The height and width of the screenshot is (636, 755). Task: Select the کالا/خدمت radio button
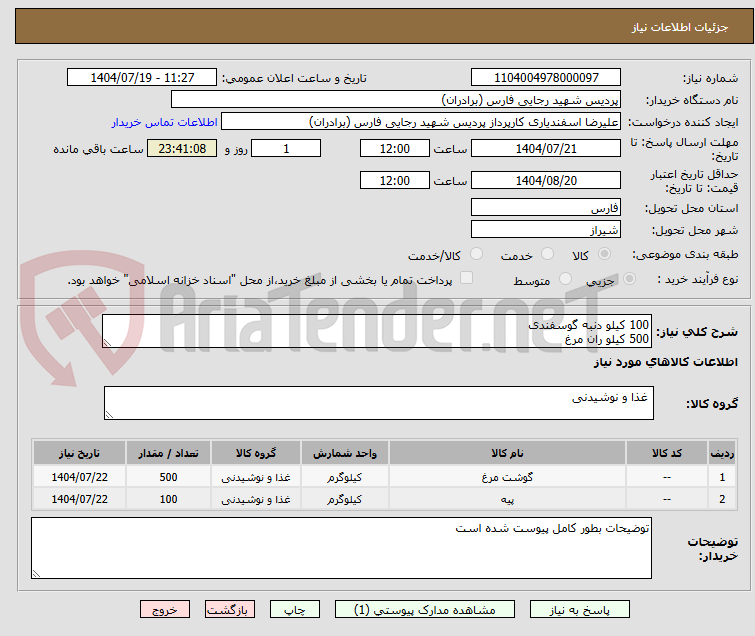click(476, 254)
